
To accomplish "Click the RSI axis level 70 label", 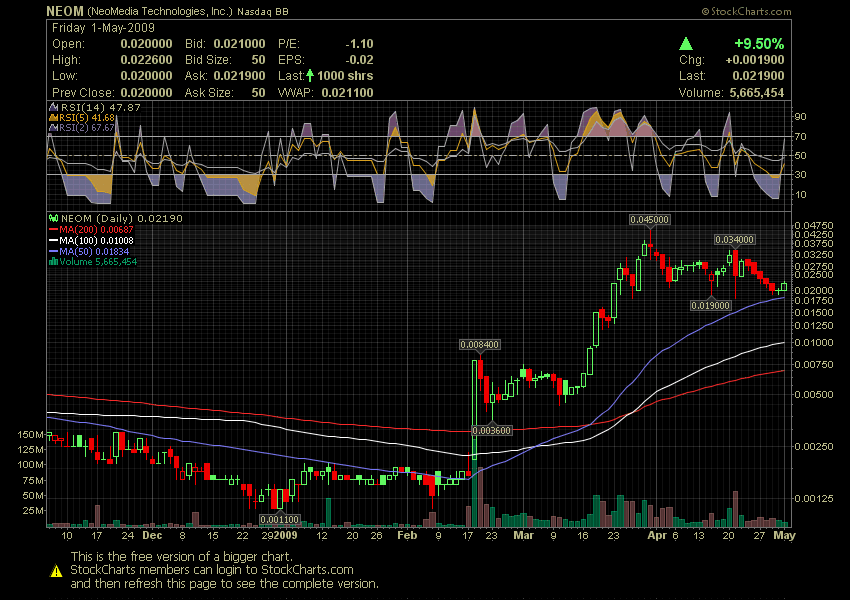I will (801, 137).
